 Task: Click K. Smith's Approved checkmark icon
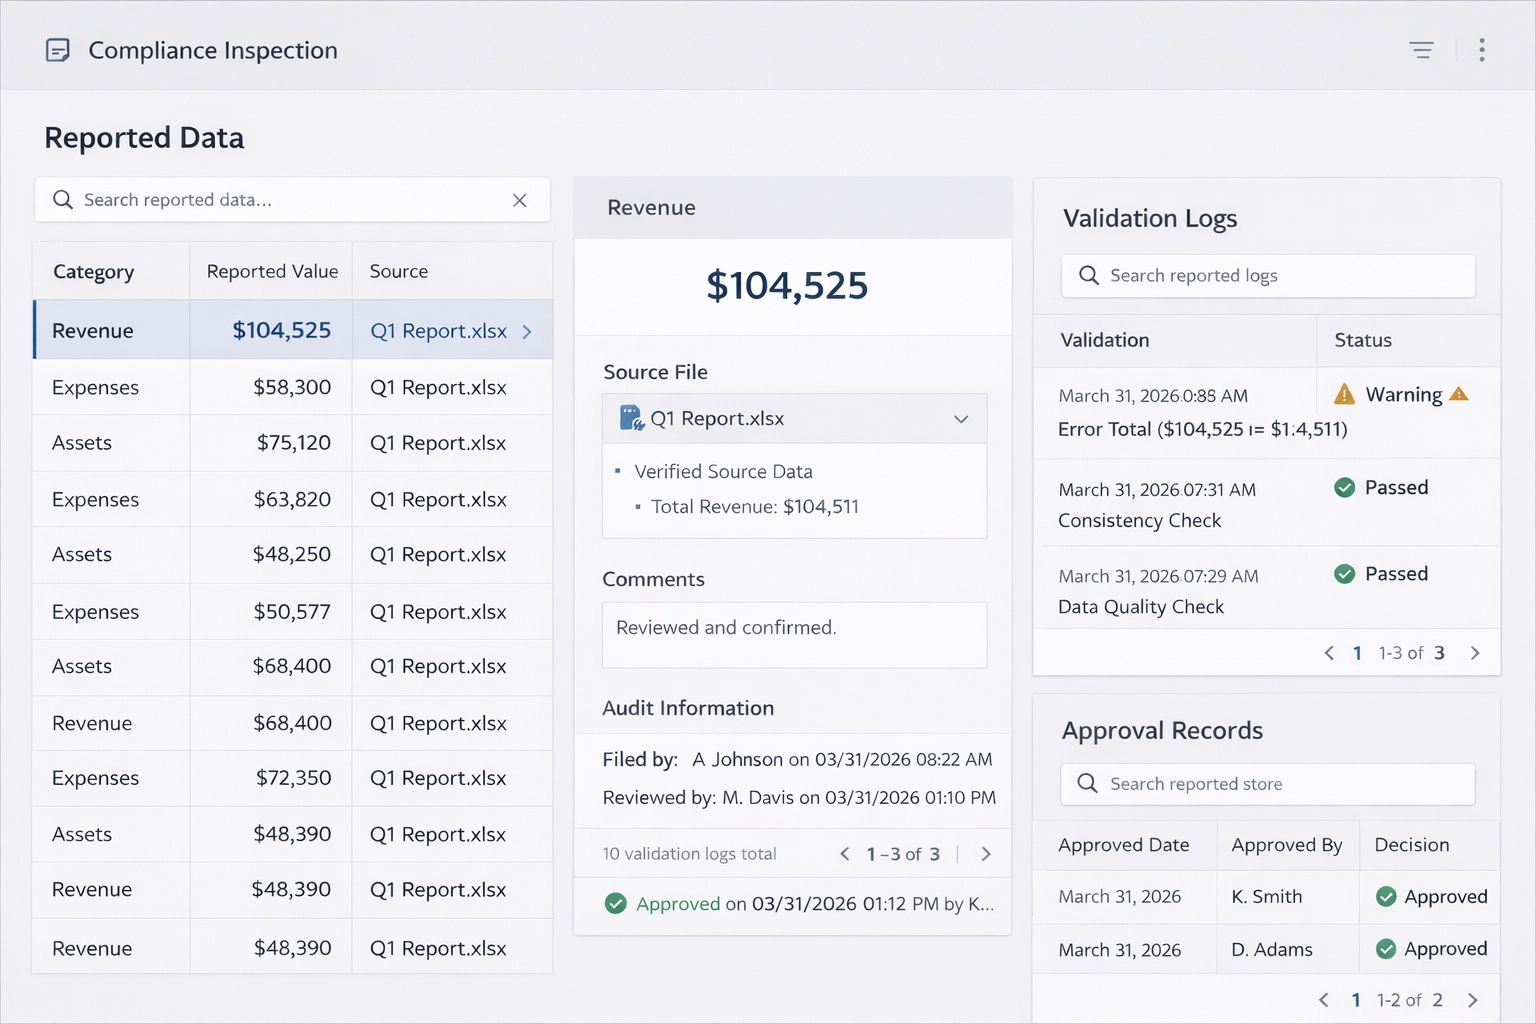tap(1386, 897)
